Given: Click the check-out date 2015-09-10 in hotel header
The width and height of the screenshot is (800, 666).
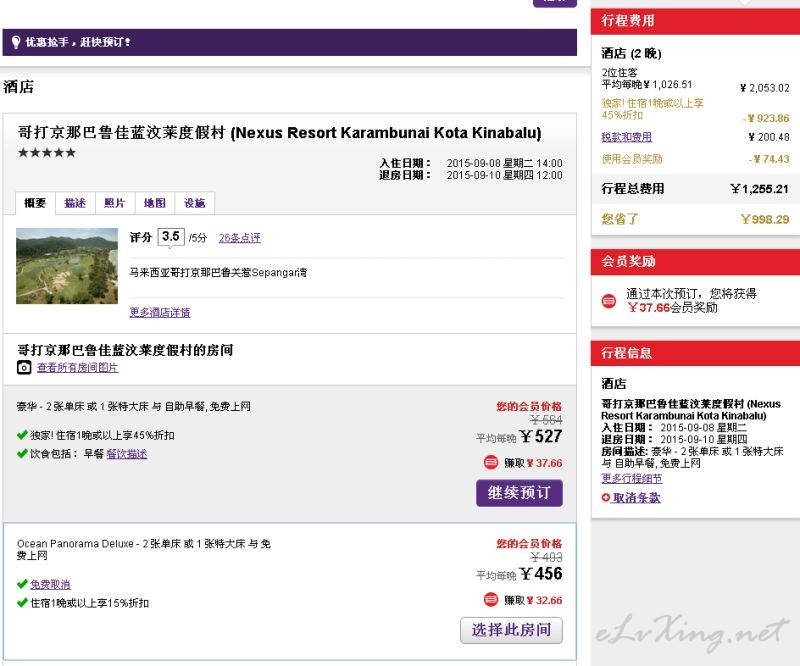Looking at the screenshot, I should coord(504,175).
